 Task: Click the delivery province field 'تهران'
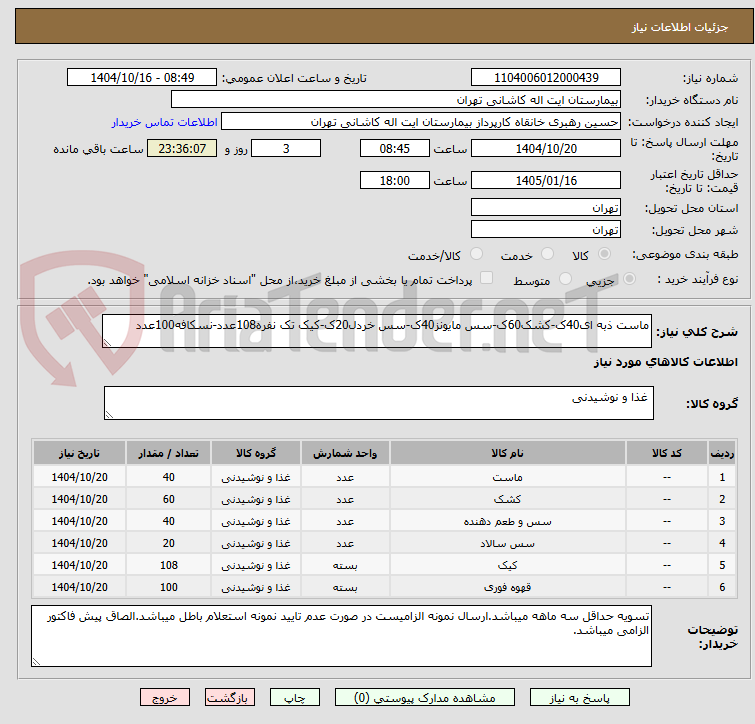click(546, 207)
